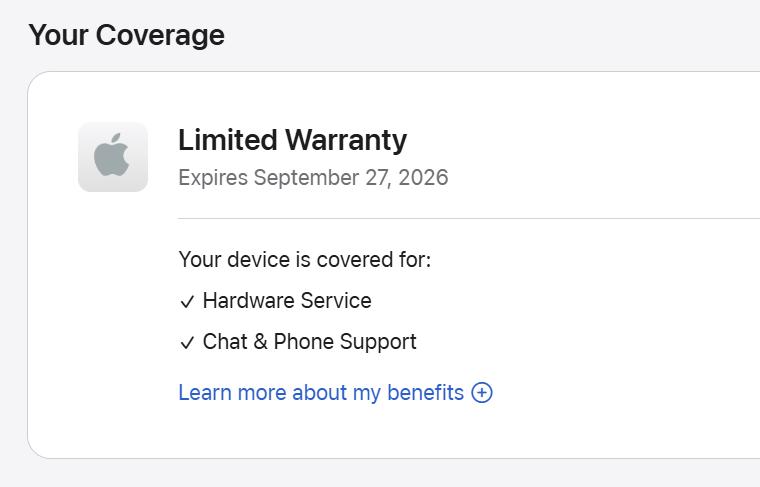
Task: Open the Learn more about my benefits link
Action: tap(321, 393)
